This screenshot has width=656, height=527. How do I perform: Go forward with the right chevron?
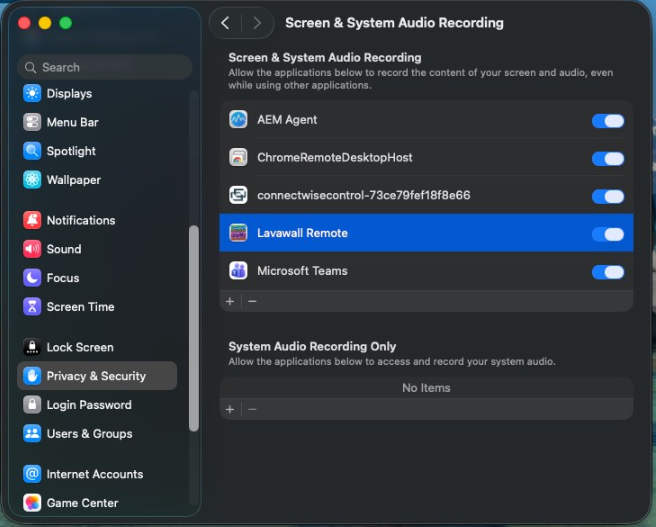(257, 23)
